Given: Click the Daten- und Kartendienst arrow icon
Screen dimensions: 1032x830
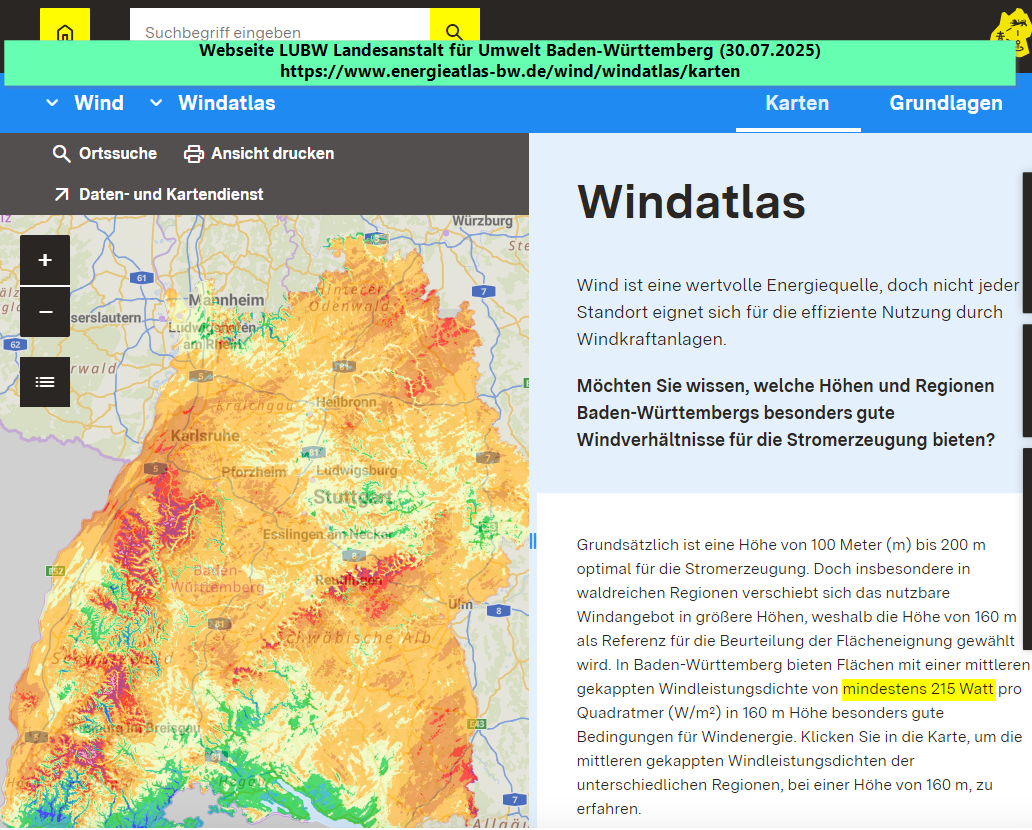Looking at the screenshot, I should [62, 194].
